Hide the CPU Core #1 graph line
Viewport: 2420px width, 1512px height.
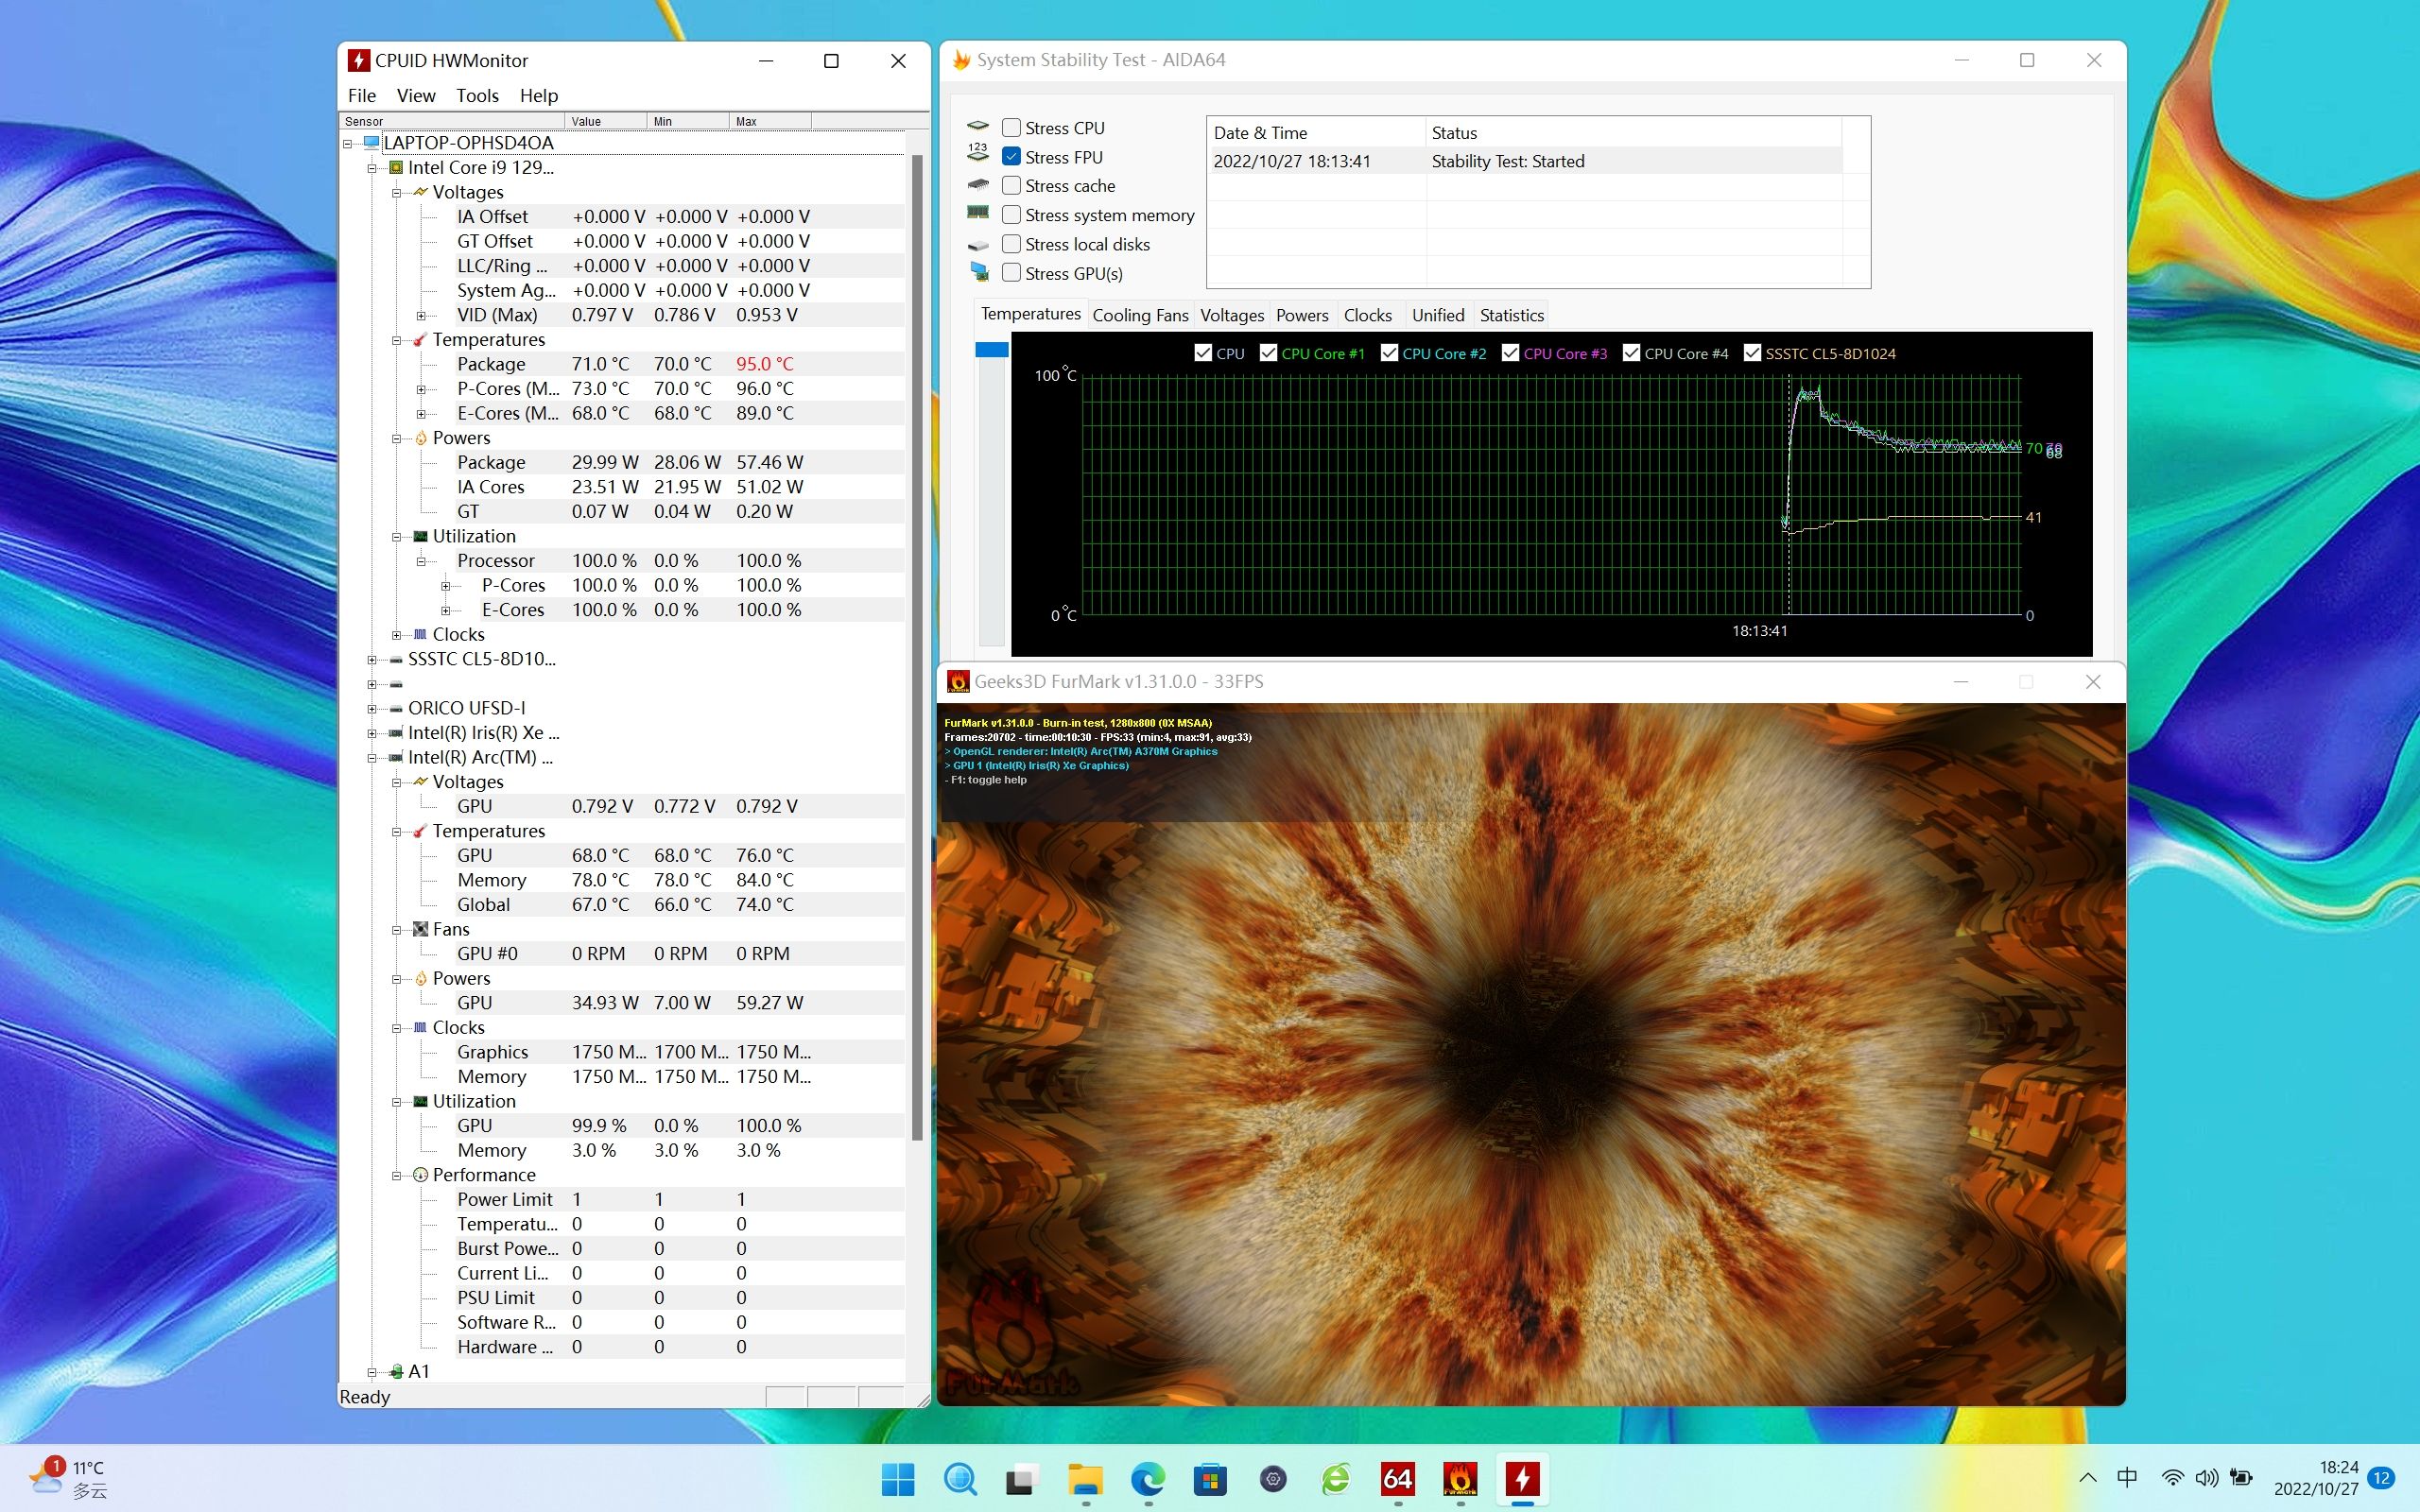click(1268, 353)
